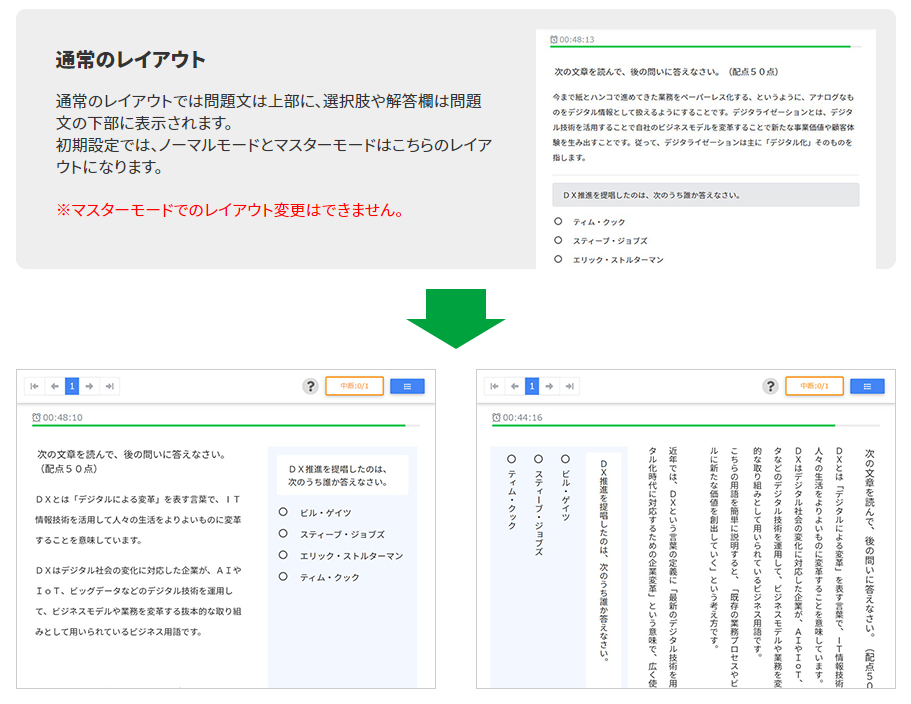
Task: Choose エリック・ストルターマン radio in 00:48:10 panel
Action: coord(284,555)
